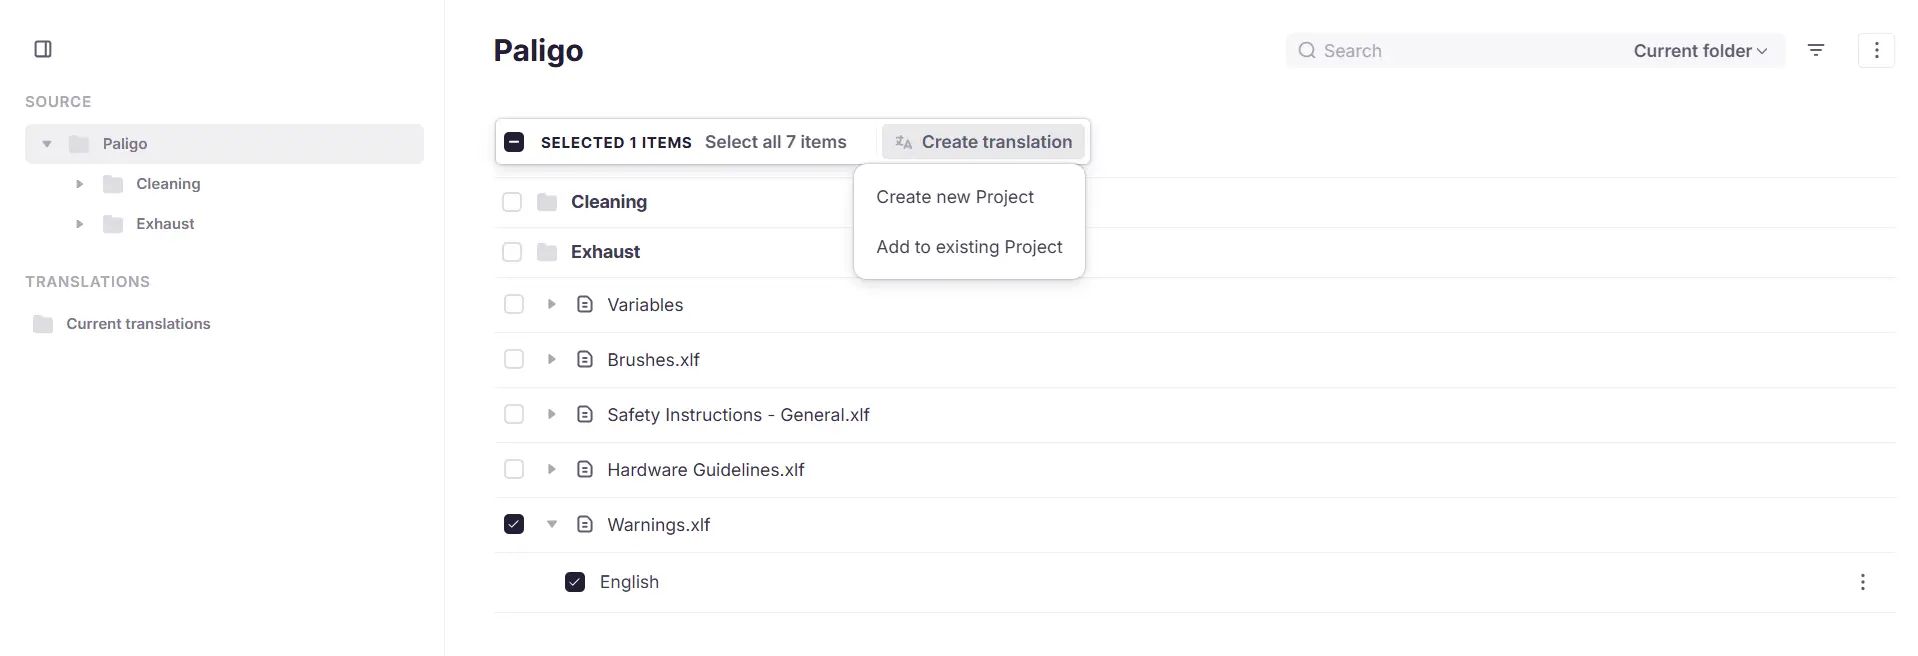
Task: Click the Paligo folder icon in sidebar
Action: click(x=79, y=144)
